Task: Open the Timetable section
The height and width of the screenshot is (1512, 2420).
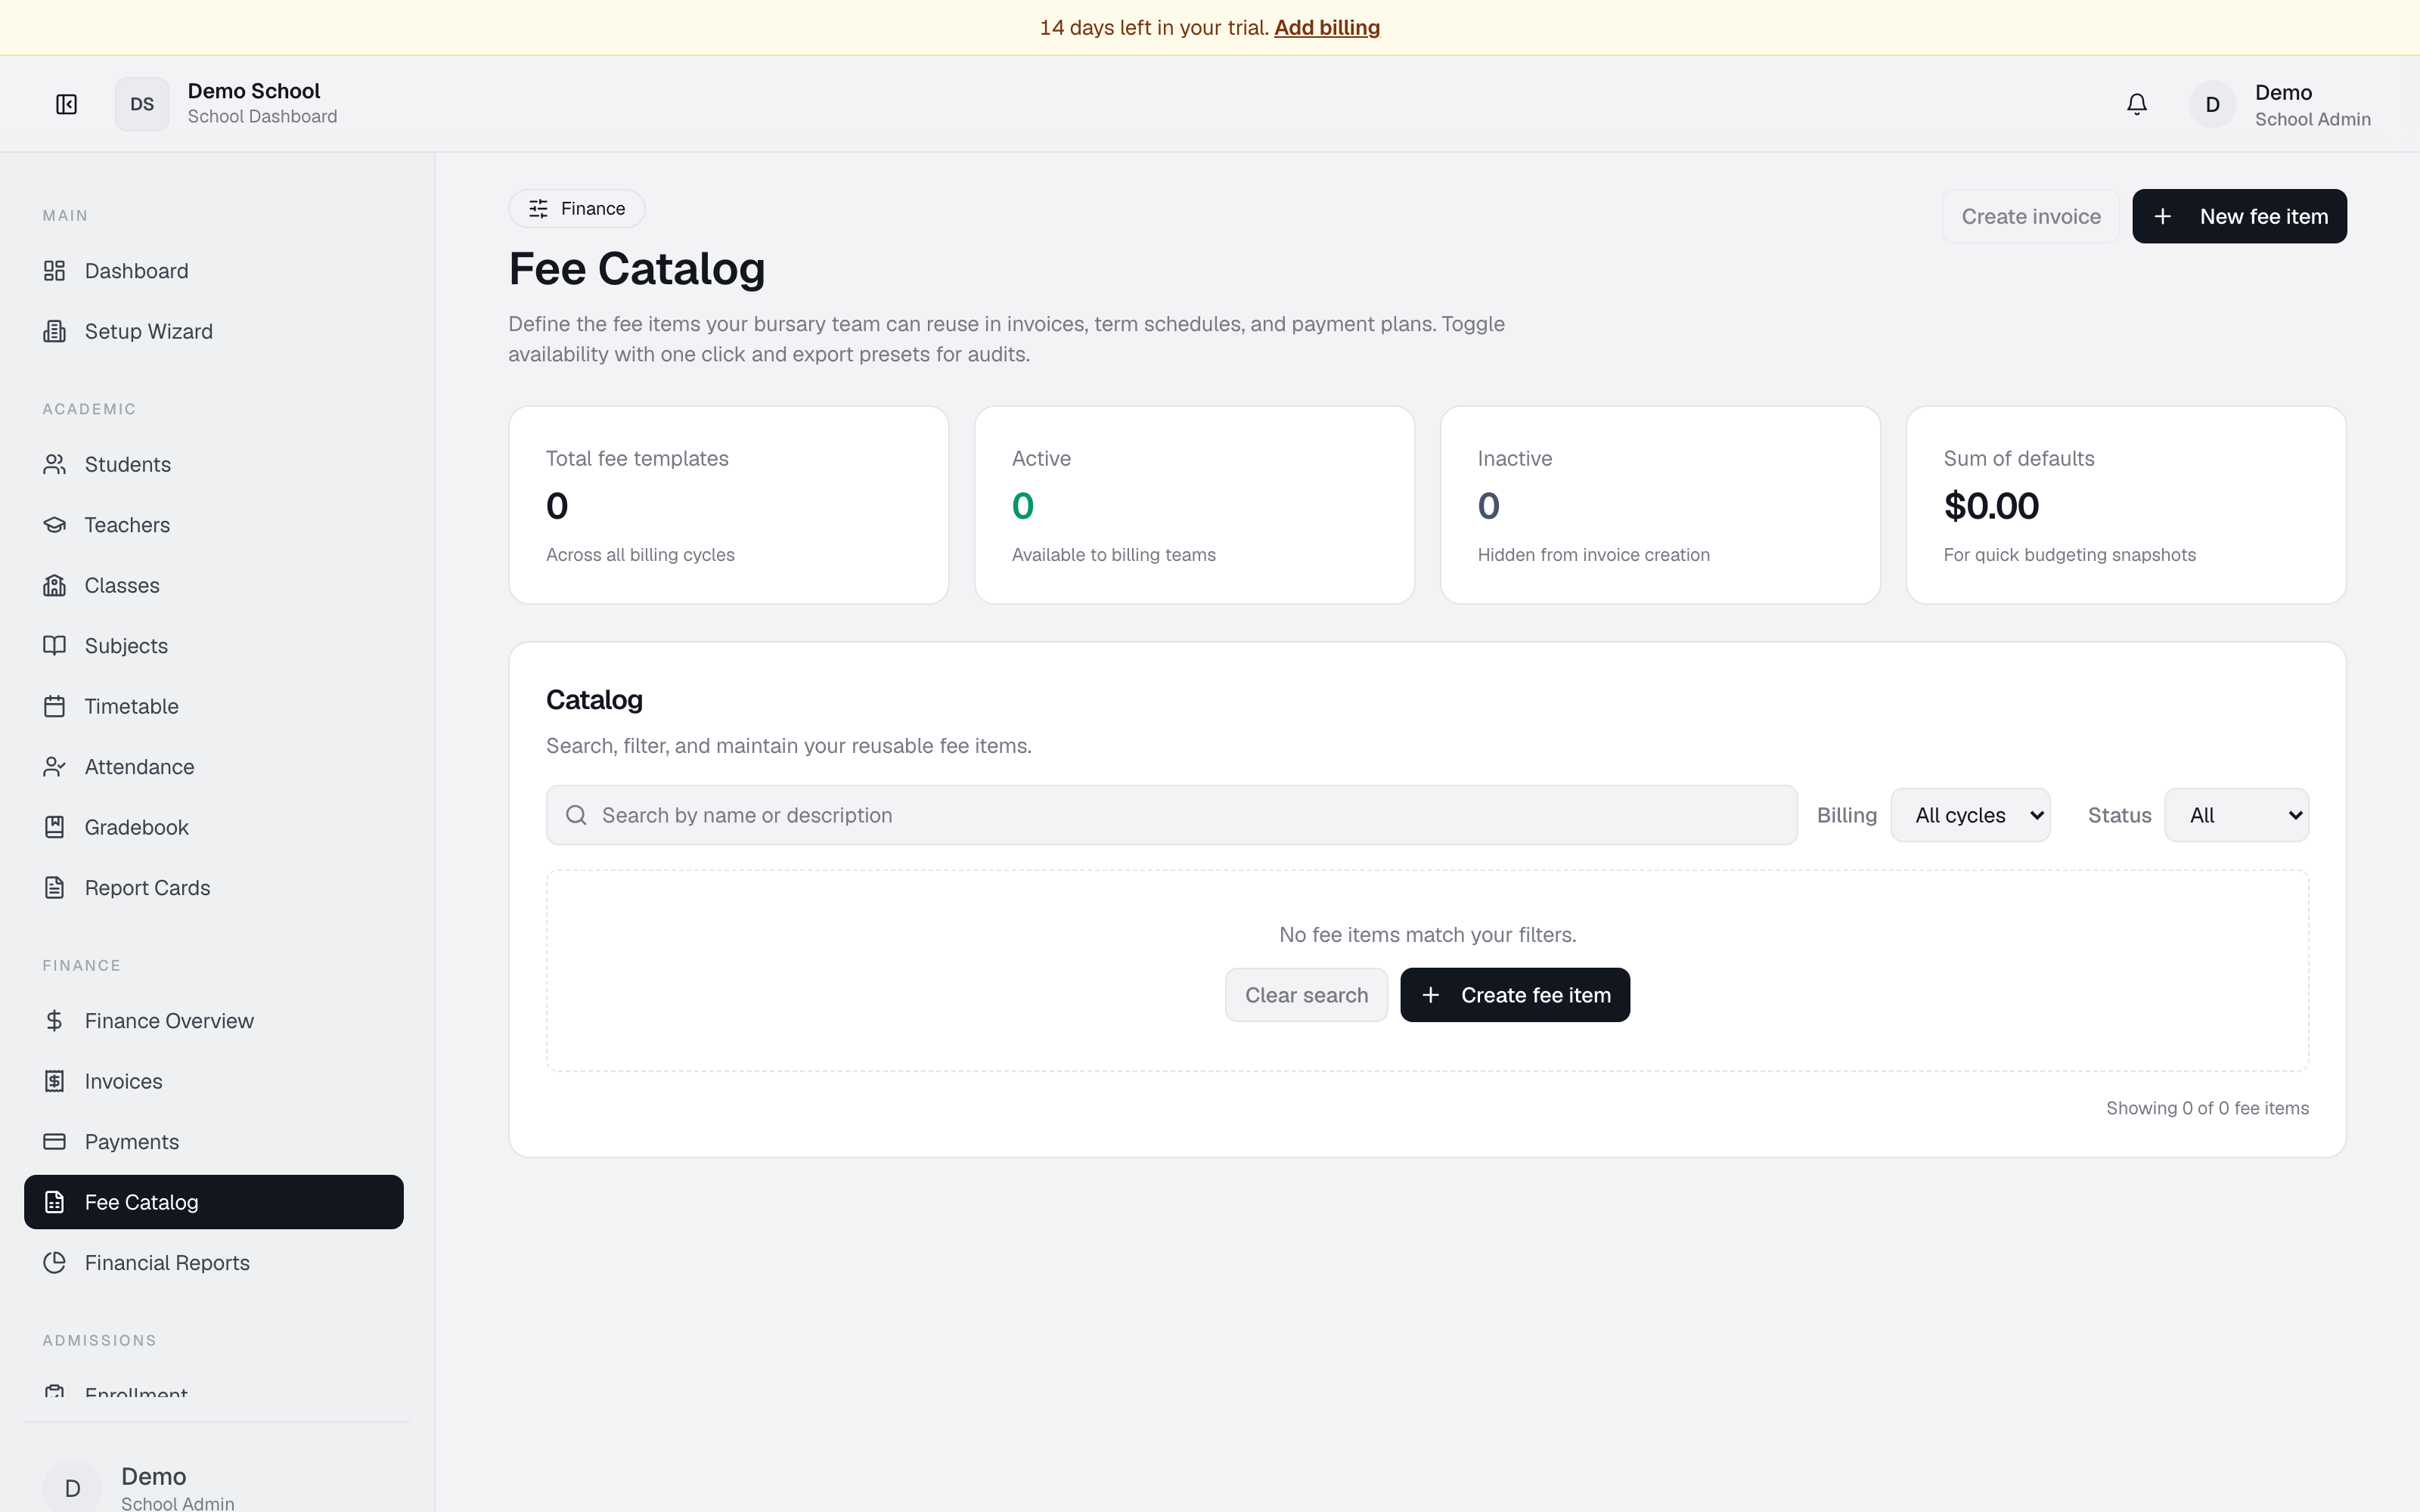Action: [x=214, y=706]
